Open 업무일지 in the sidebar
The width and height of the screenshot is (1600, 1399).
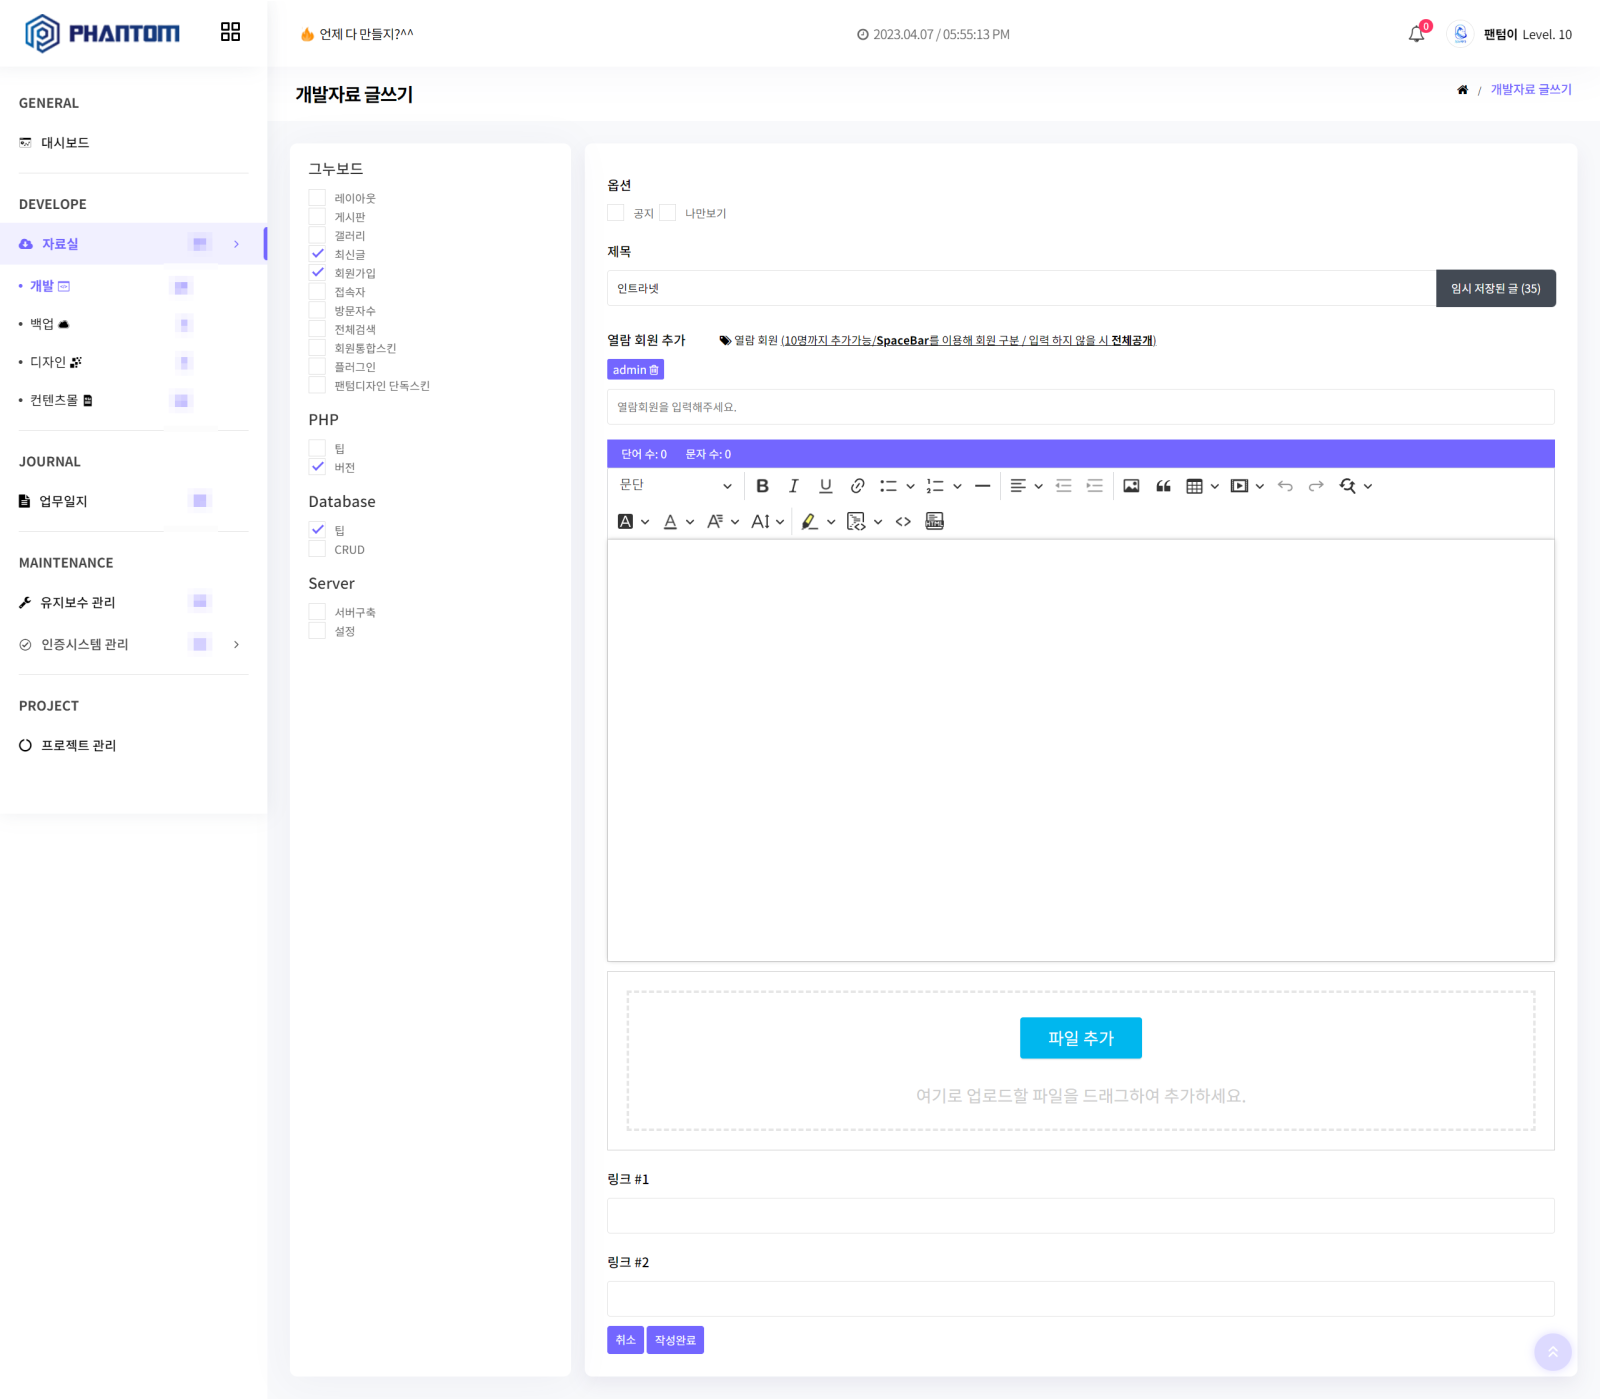coord(63,501)
